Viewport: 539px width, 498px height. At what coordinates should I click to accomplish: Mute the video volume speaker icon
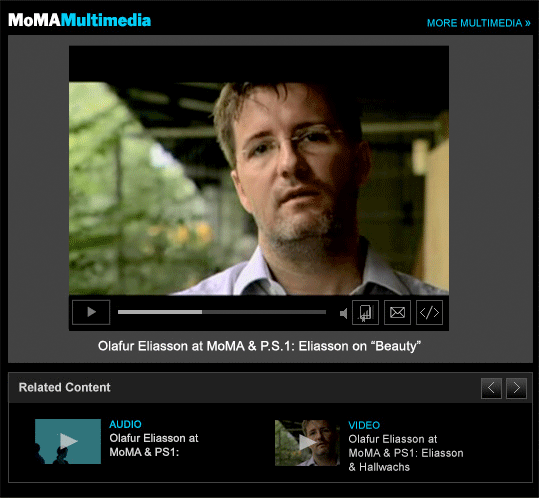[343, 313]
